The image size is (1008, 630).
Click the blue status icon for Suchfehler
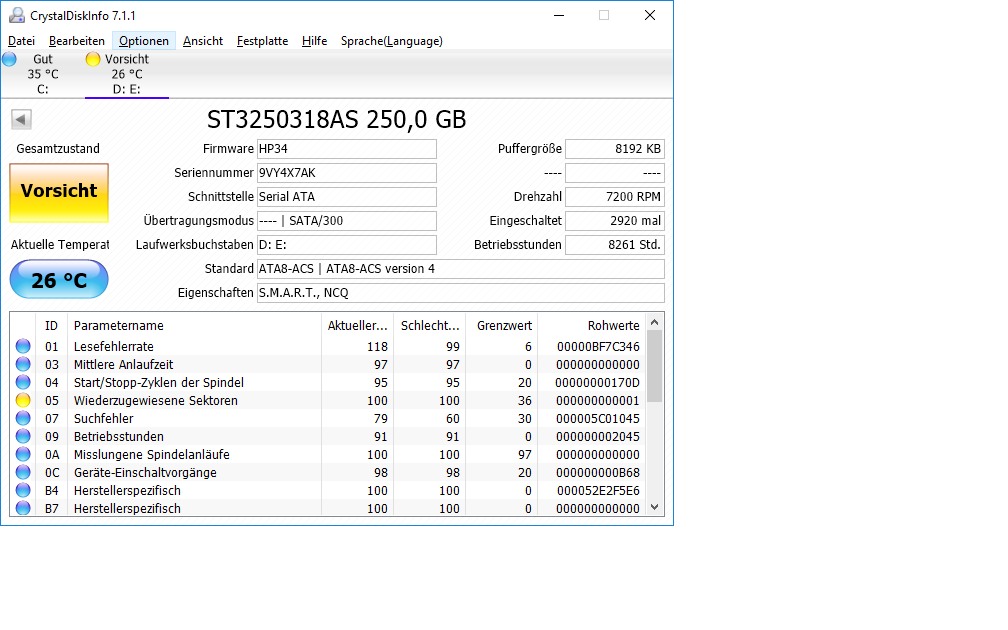pyautogui.click(x=23, y=418)
